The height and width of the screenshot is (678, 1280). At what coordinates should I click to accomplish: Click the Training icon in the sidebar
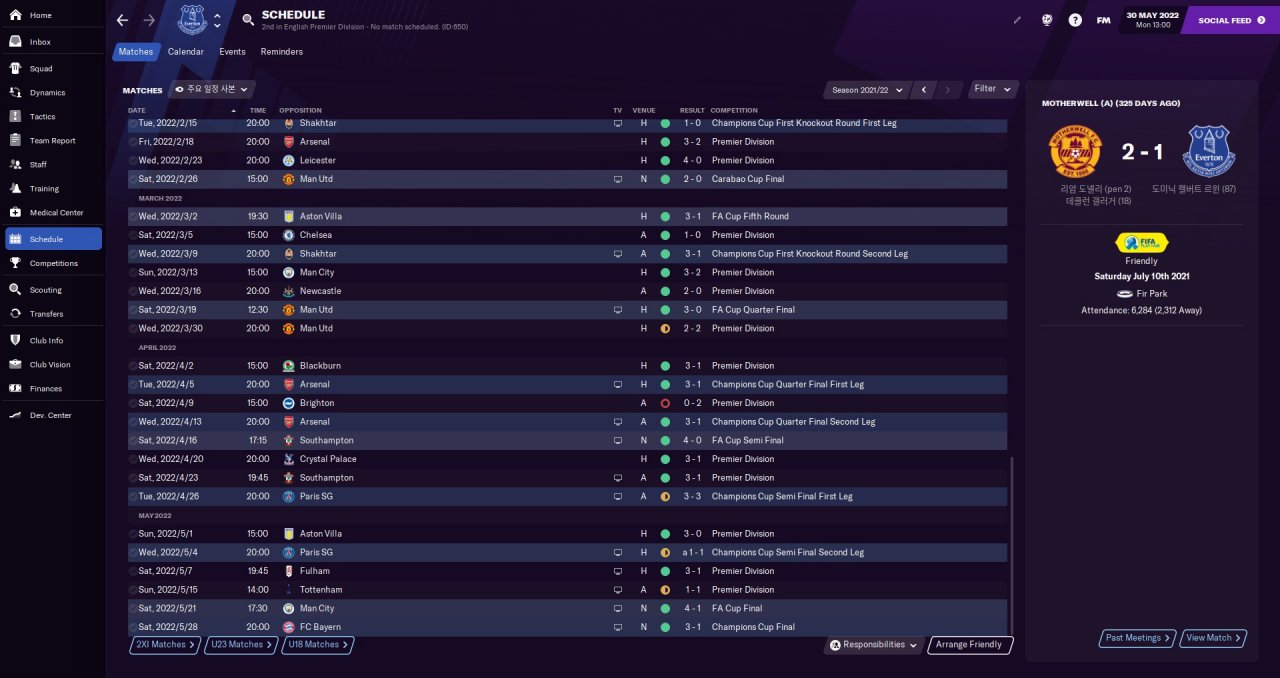[x=16, y=188]
